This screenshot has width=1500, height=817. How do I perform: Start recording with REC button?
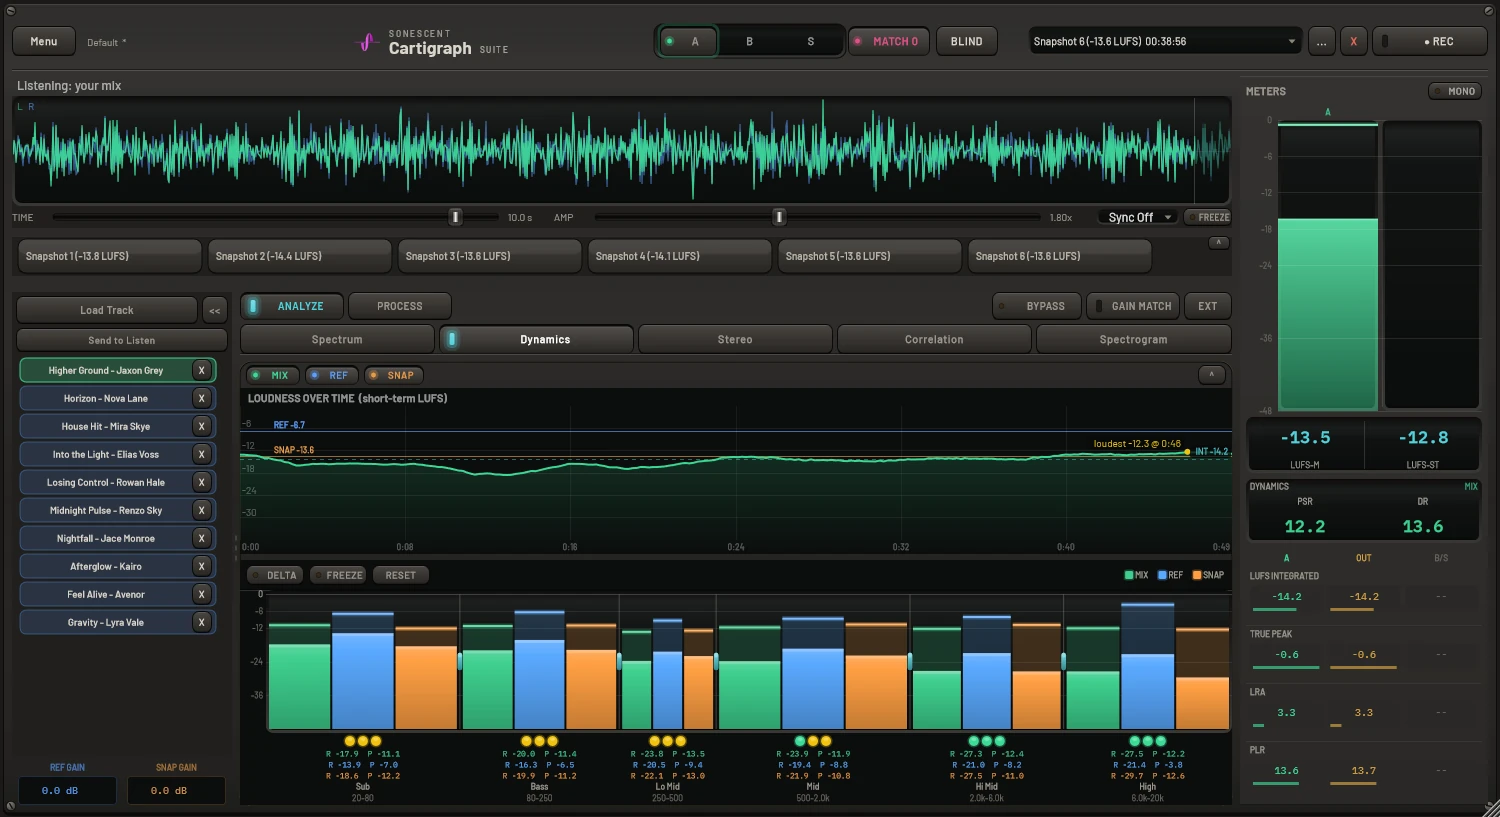pyautogui.click(x=1430, y=41)
